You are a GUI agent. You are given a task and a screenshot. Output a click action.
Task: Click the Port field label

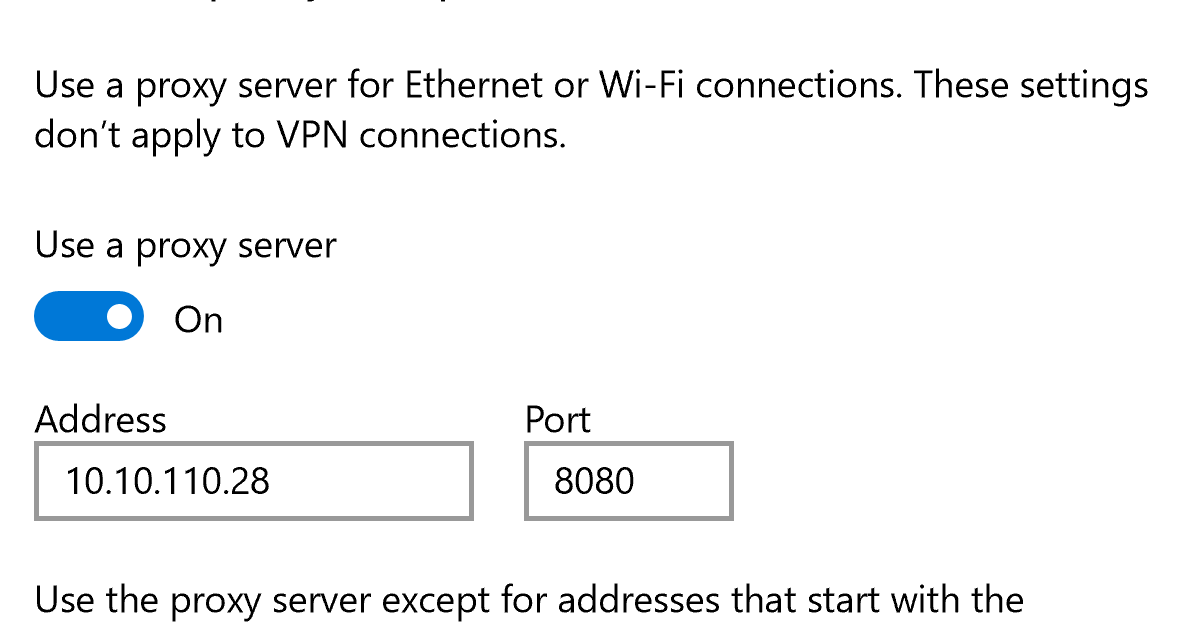coord(556,419)
